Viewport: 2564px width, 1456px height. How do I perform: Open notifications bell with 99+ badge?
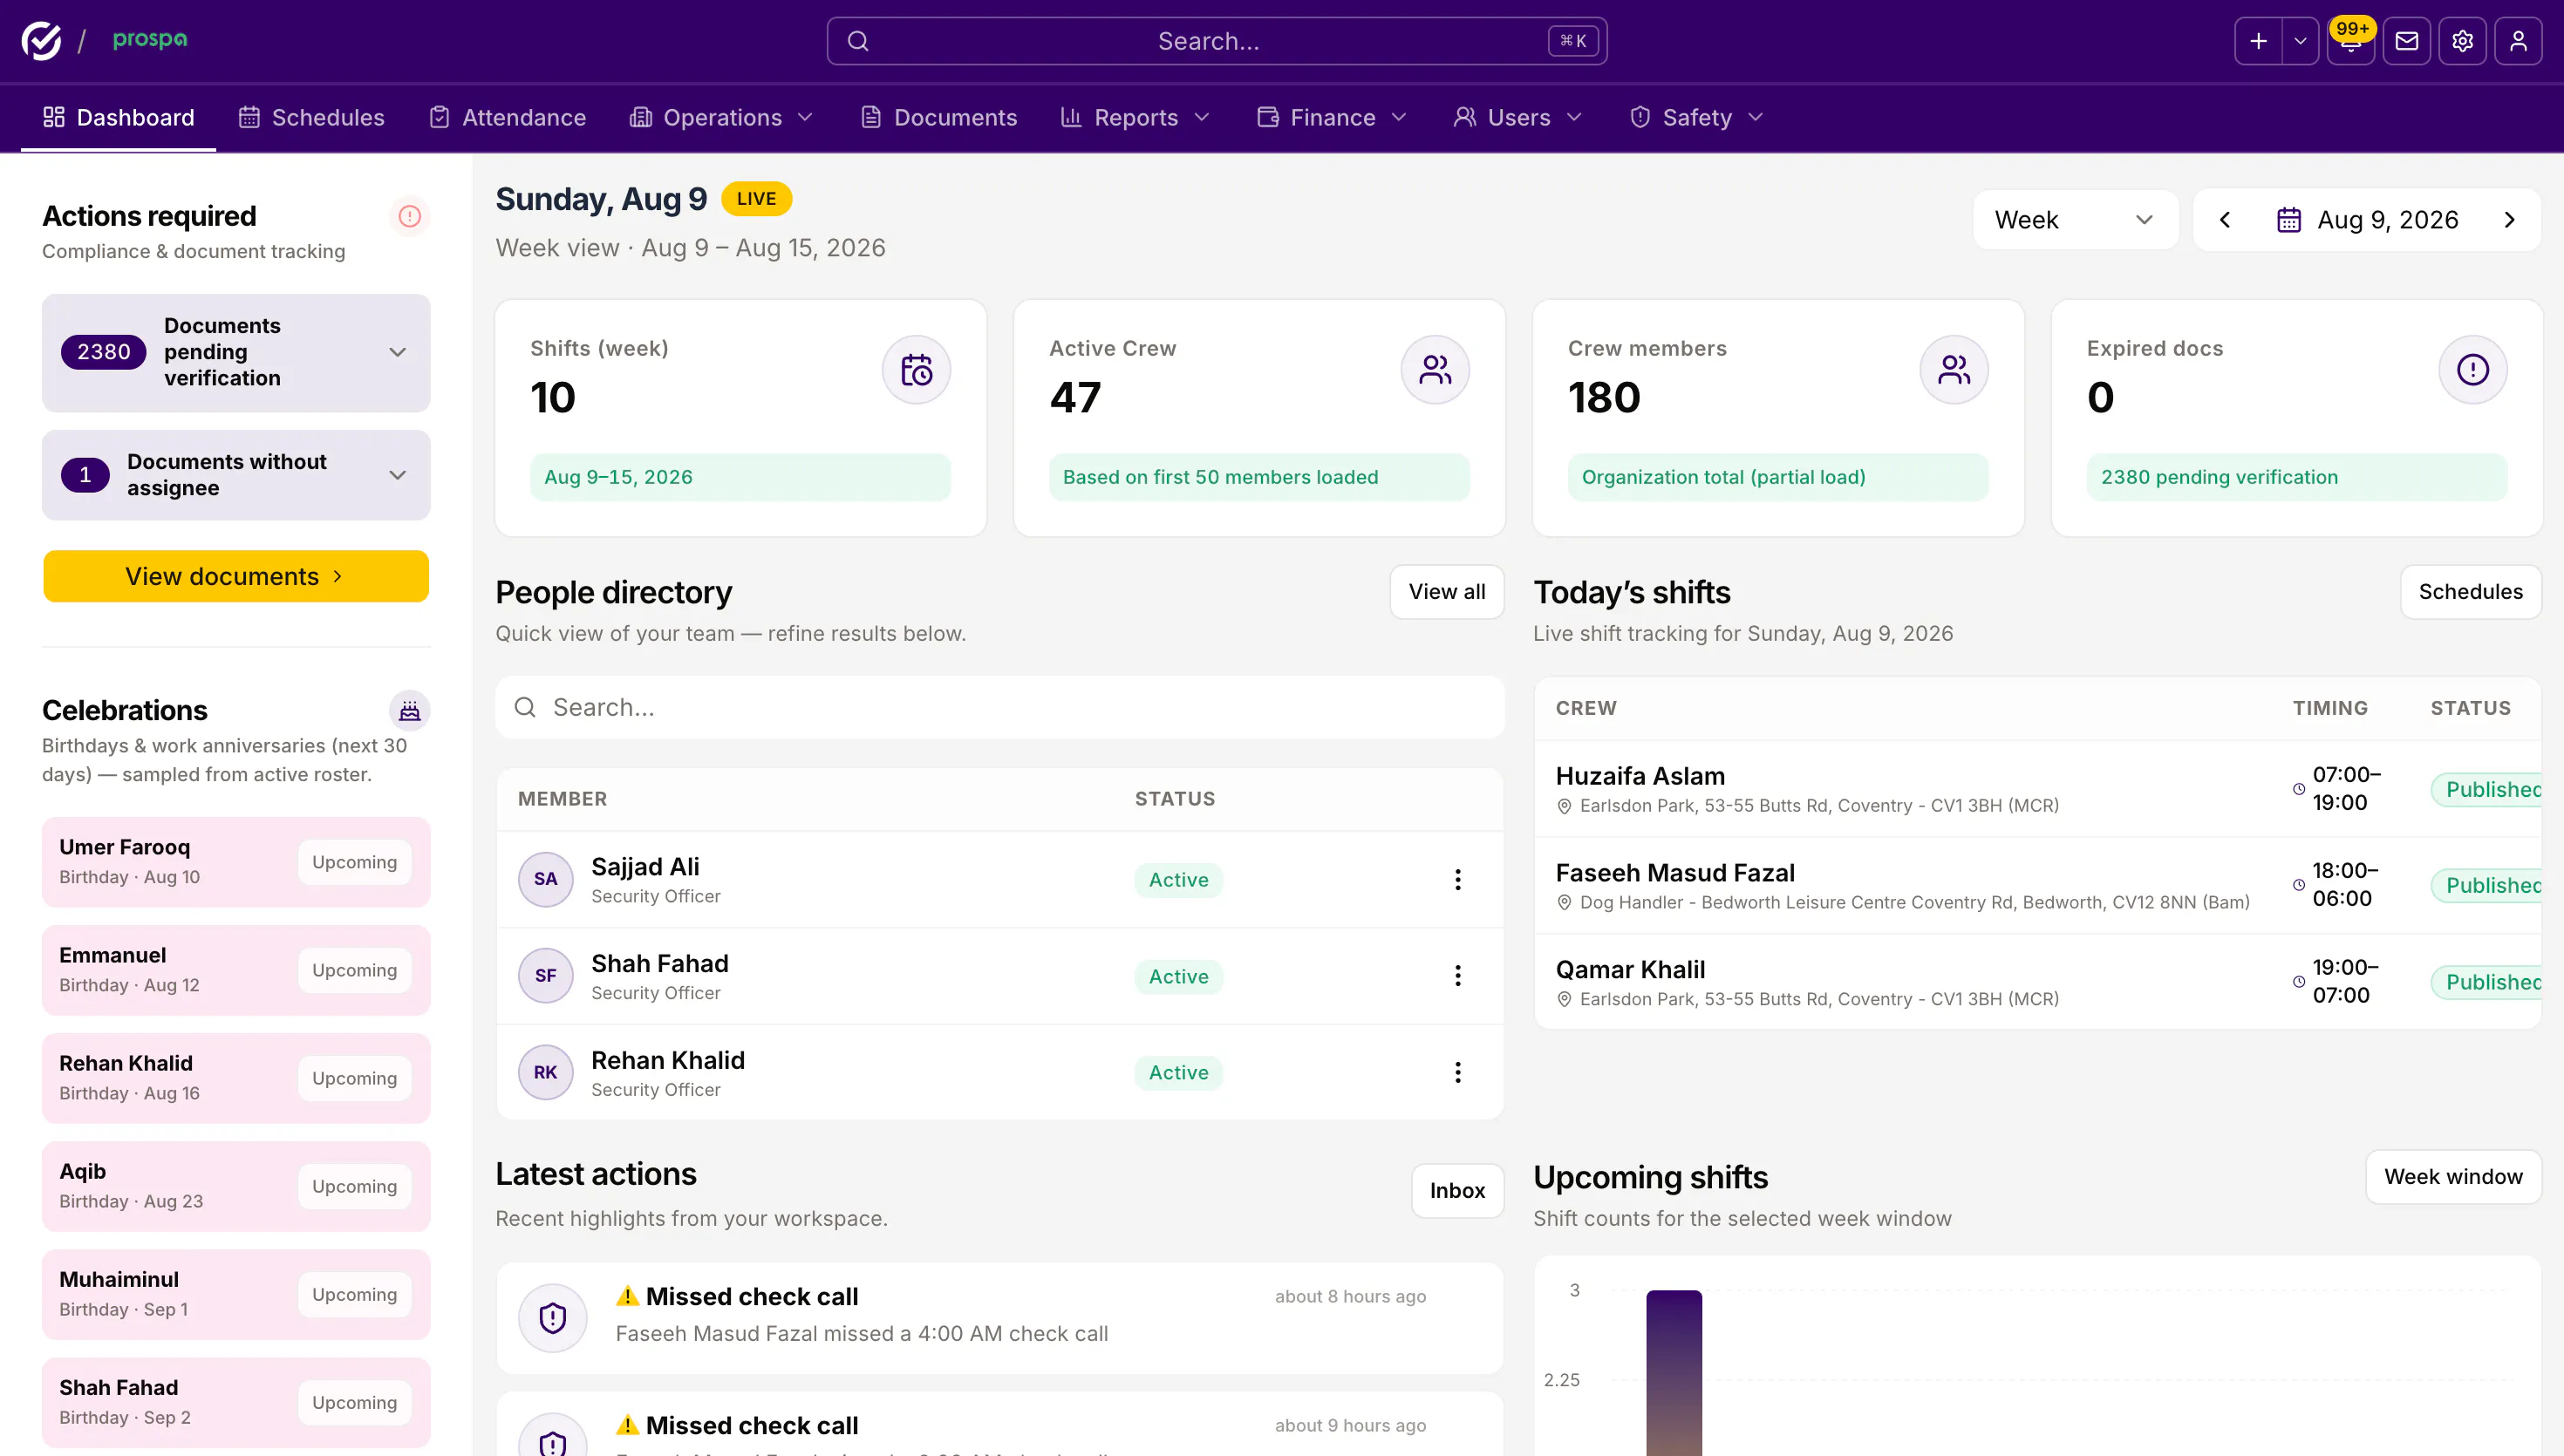(x=2351, y=41)
